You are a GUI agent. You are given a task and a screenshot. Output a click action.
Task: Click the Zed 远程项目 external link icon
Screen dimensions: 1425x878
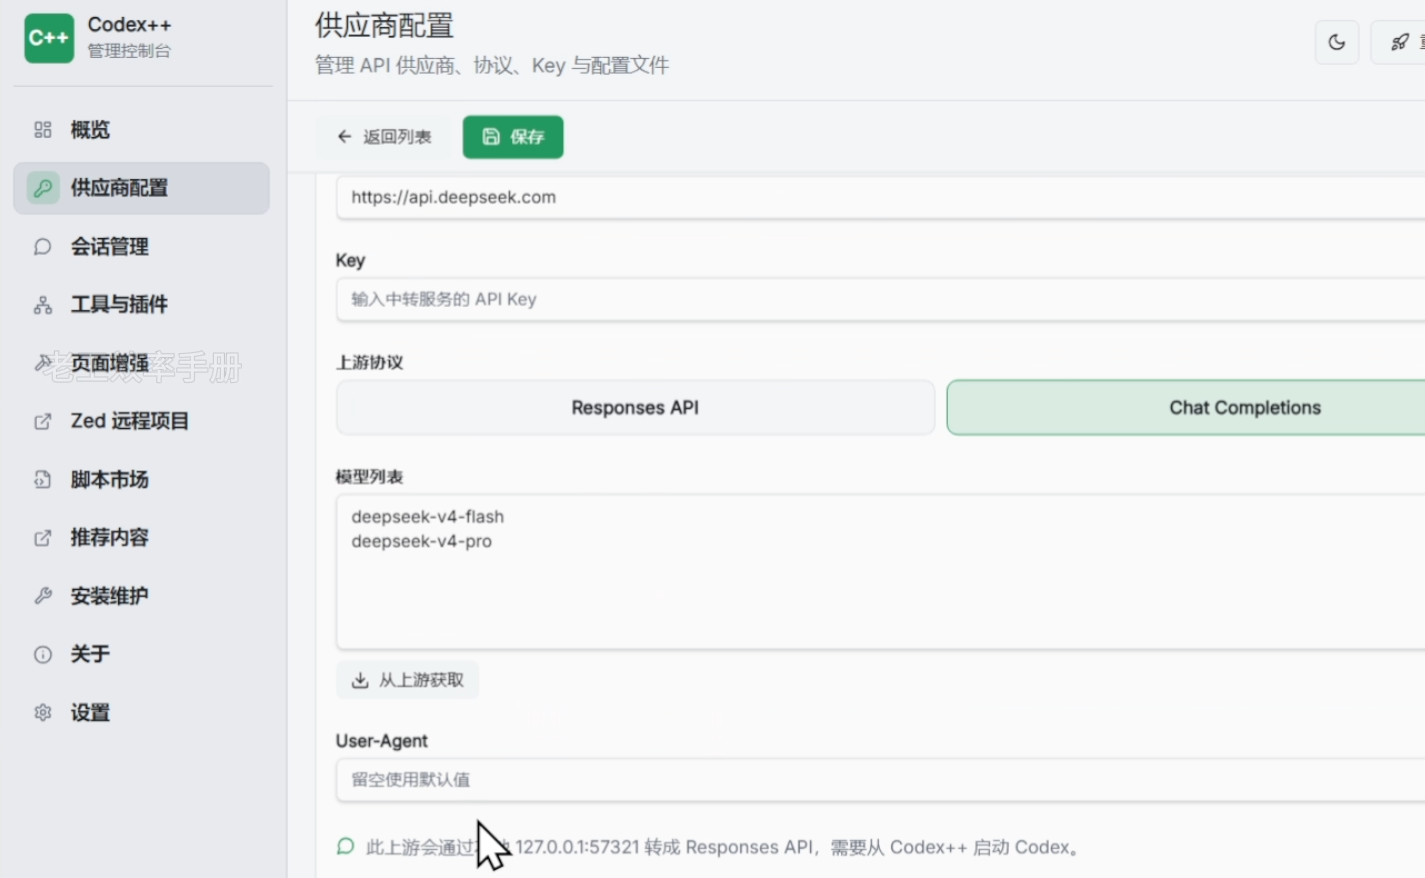[x=42, y=421]
